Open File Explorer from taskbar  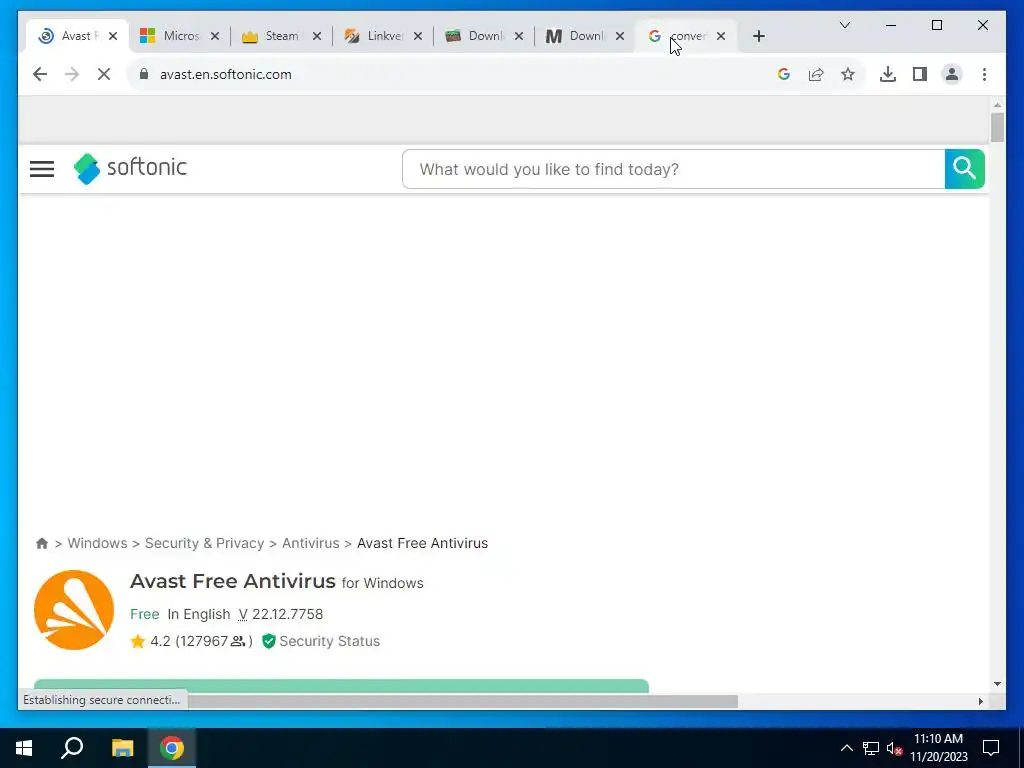[x=122, y=748]
